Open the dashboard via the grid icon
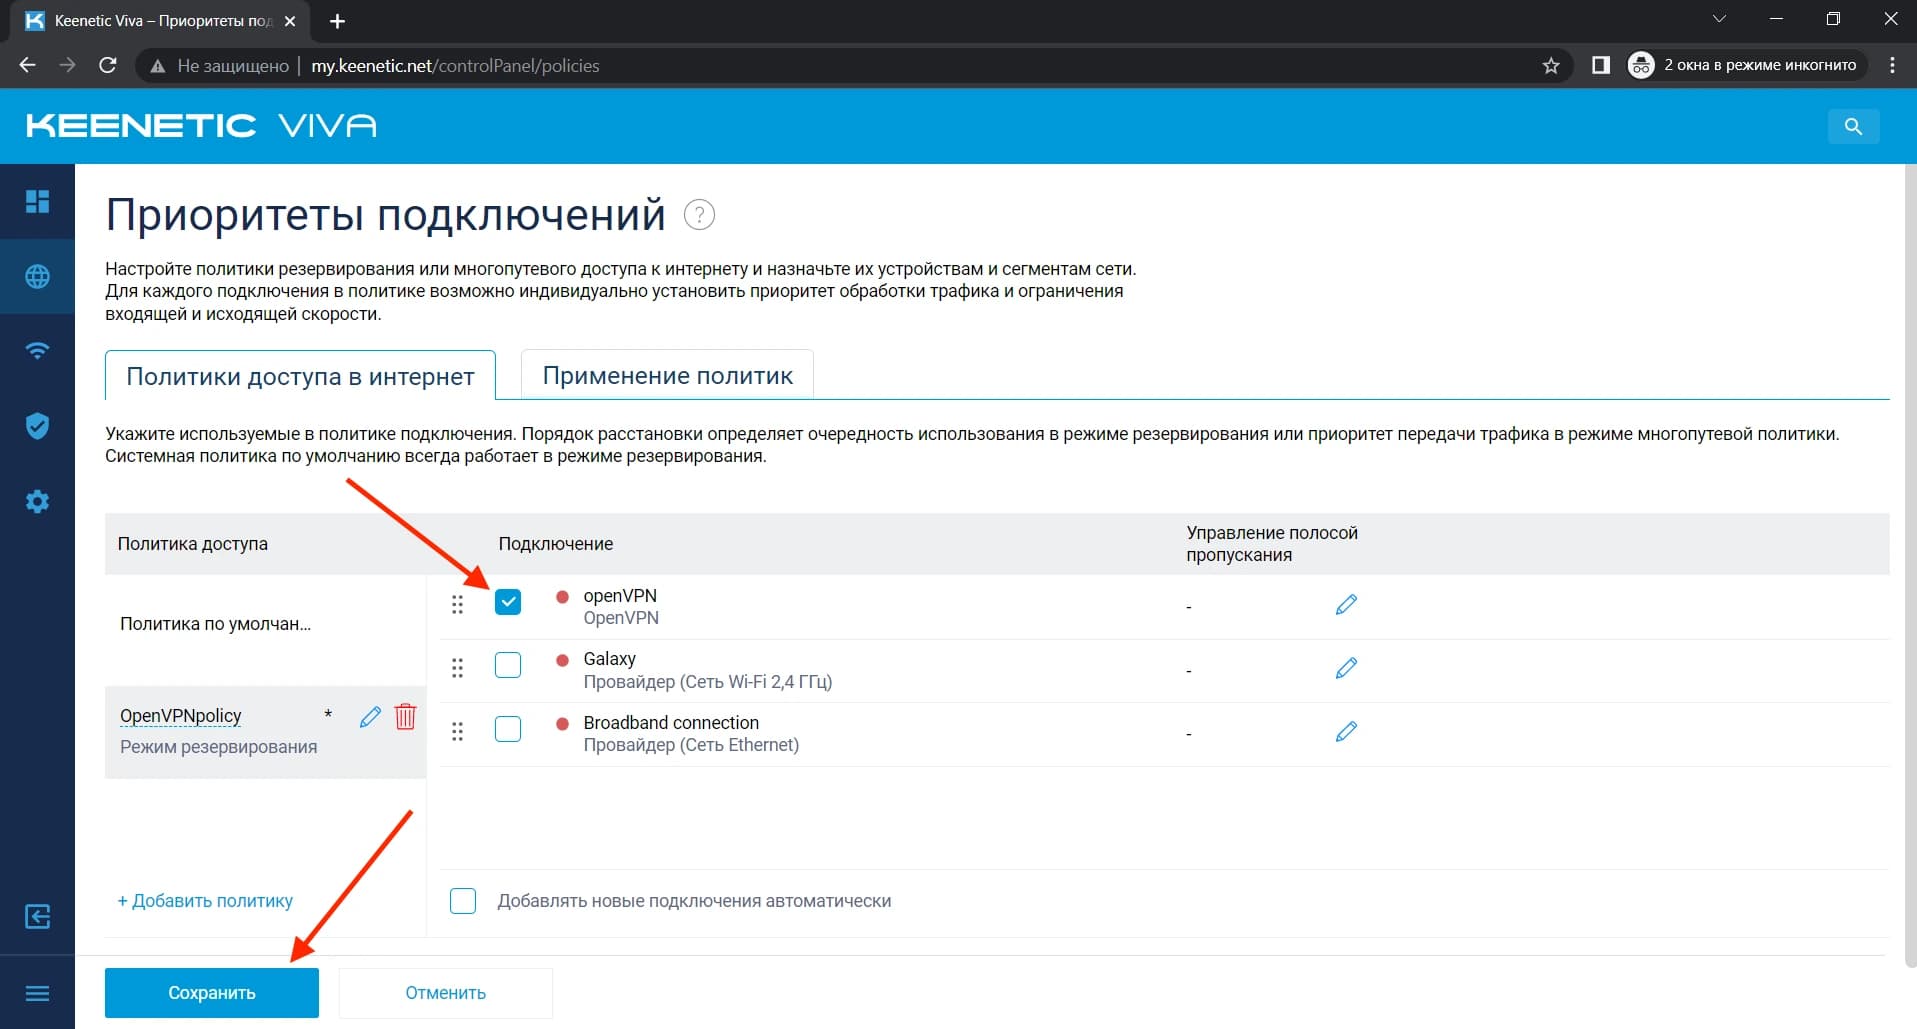Screen dimensions: 1917x1029 [37, 201]
